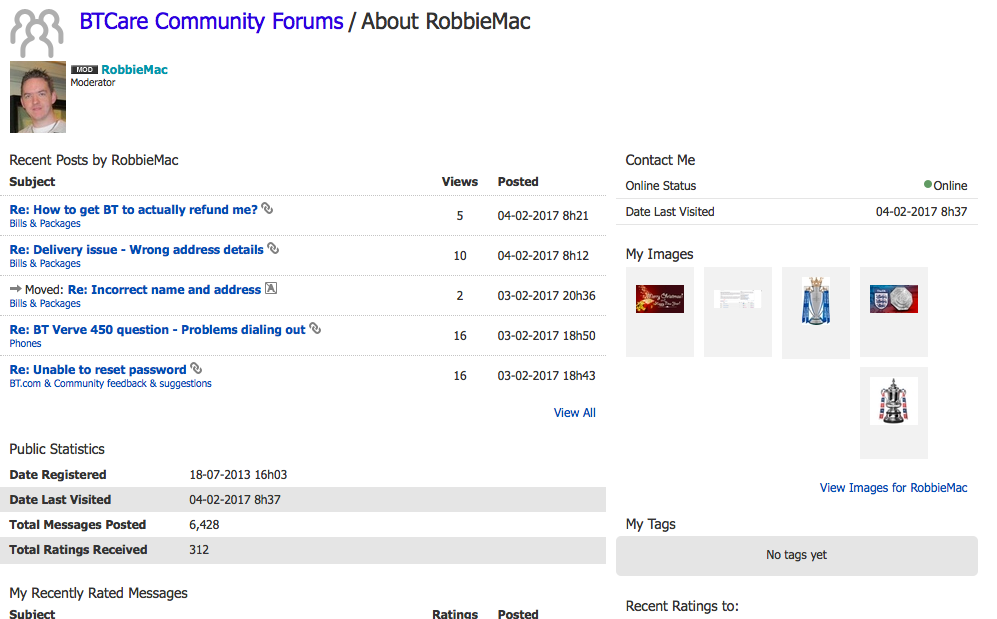Open the document screenshot image thumbnail
997x619 pixels.
[x=738, y=299]
